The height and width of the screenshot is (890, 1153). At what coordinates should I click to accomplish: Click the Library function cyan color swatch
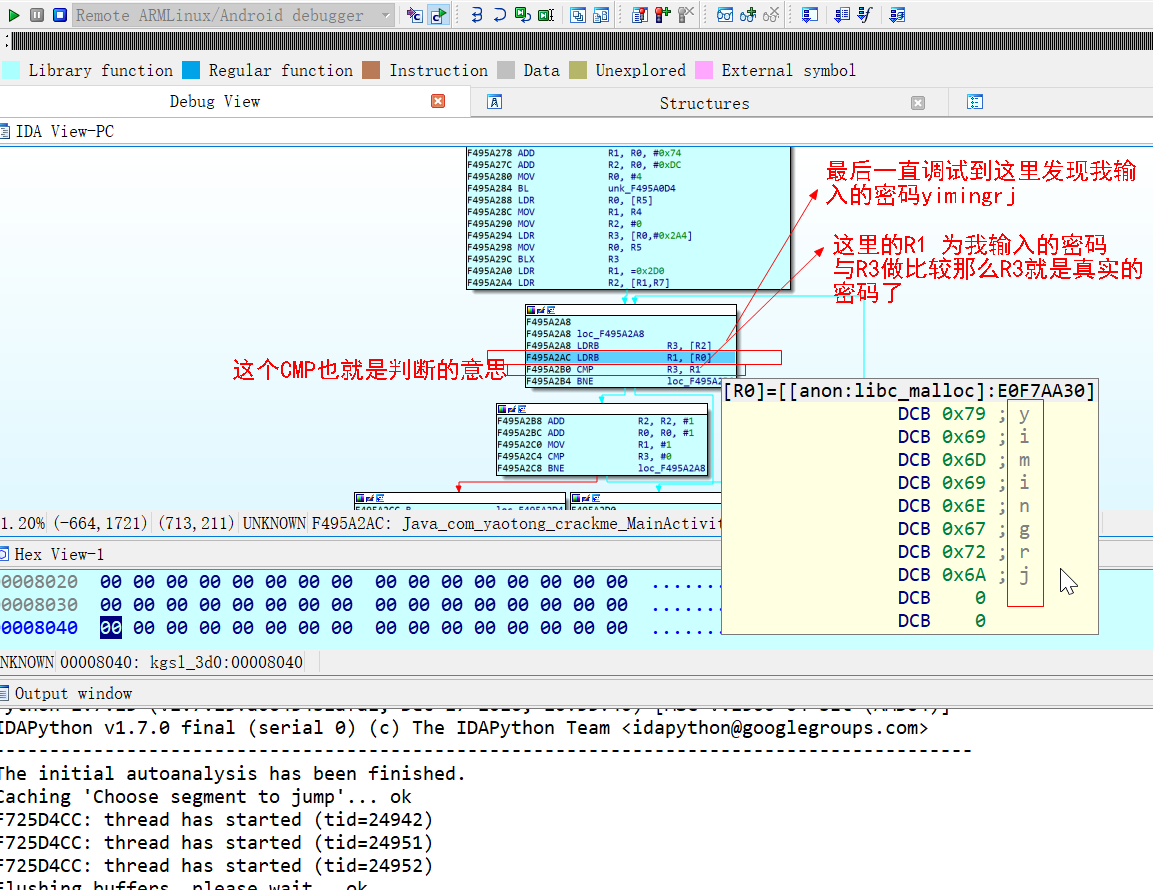click(11, 70)
